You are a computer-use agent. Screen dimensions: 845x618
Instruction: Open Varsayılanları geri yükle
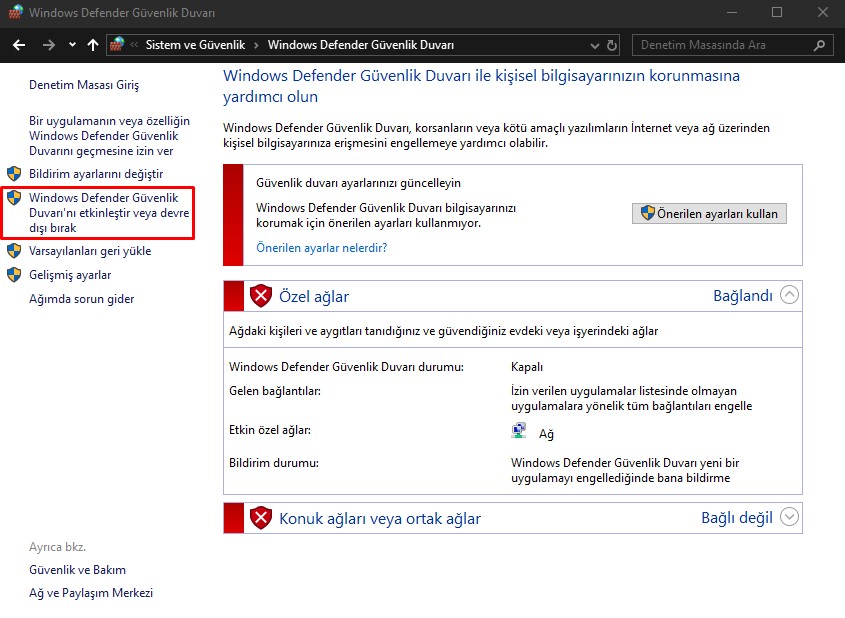pyautogui.click(x=90, y=251)
